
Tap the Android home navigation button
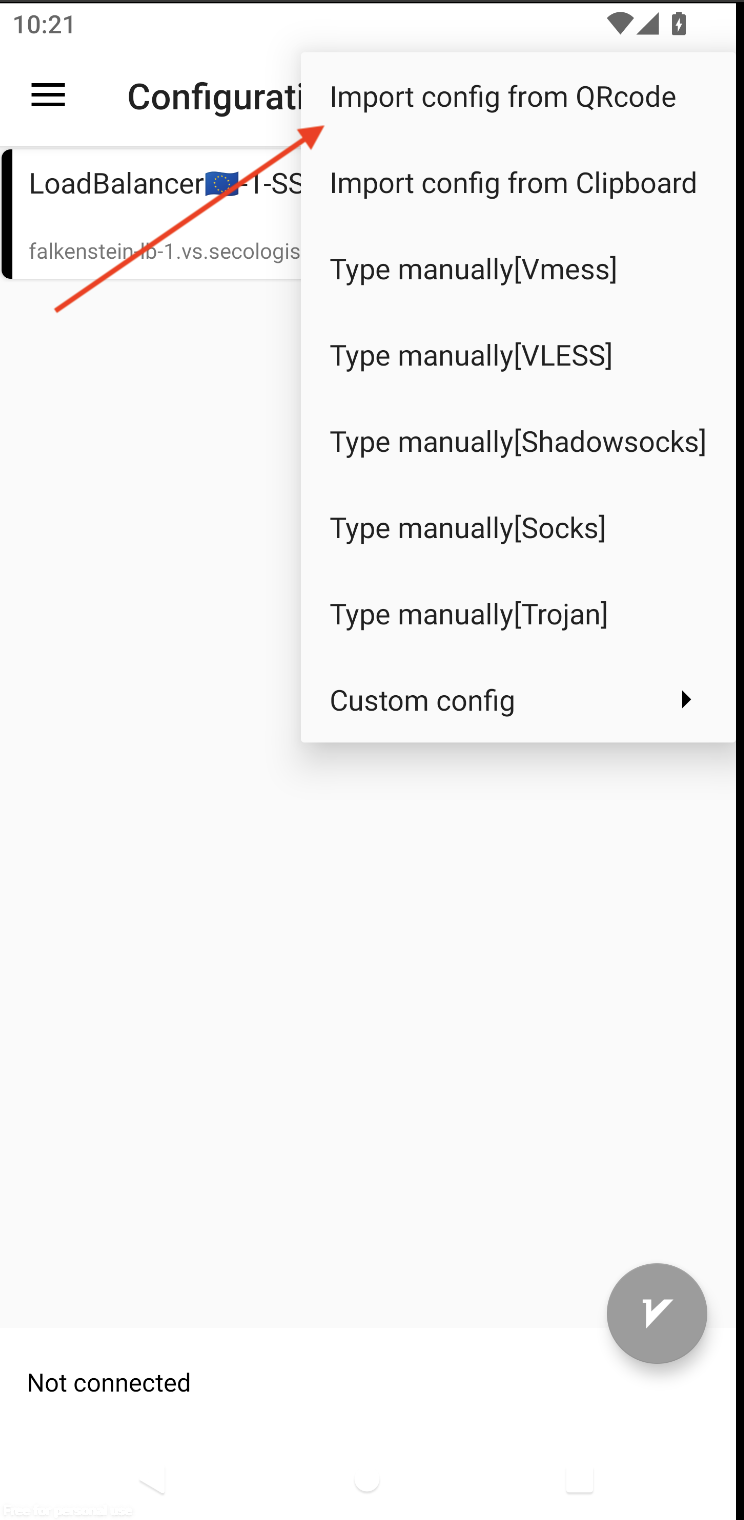[367, 1480]
